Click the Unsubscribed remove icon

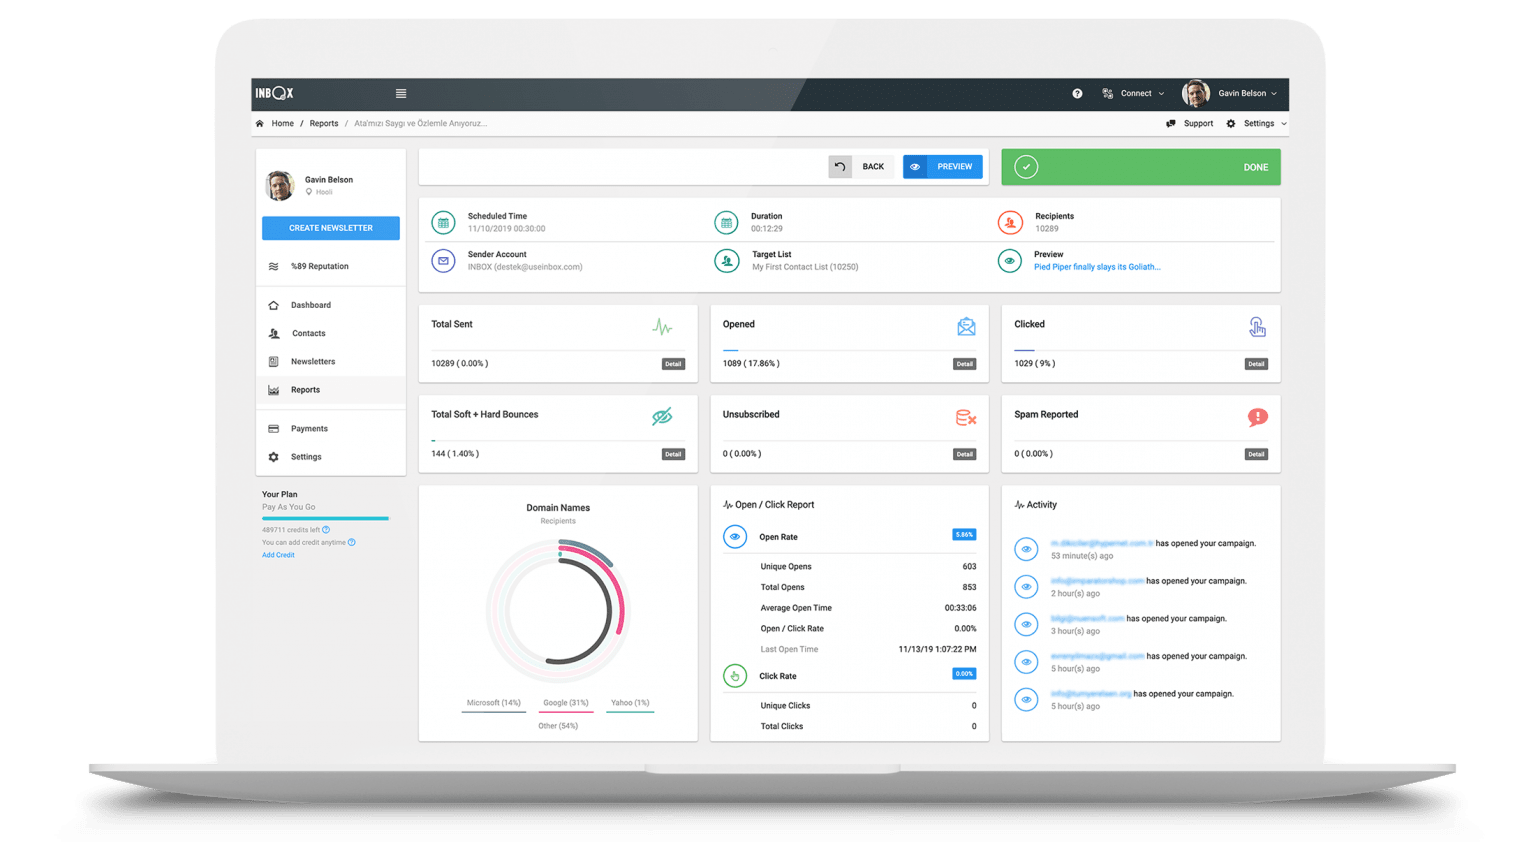point(966,417)
